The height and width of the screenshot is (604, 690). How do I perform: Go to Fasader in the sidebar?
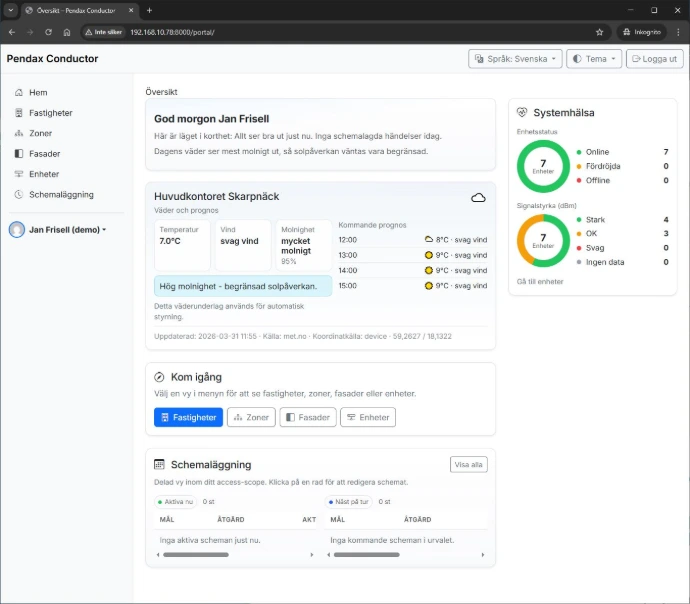click(x=44, y=154)
